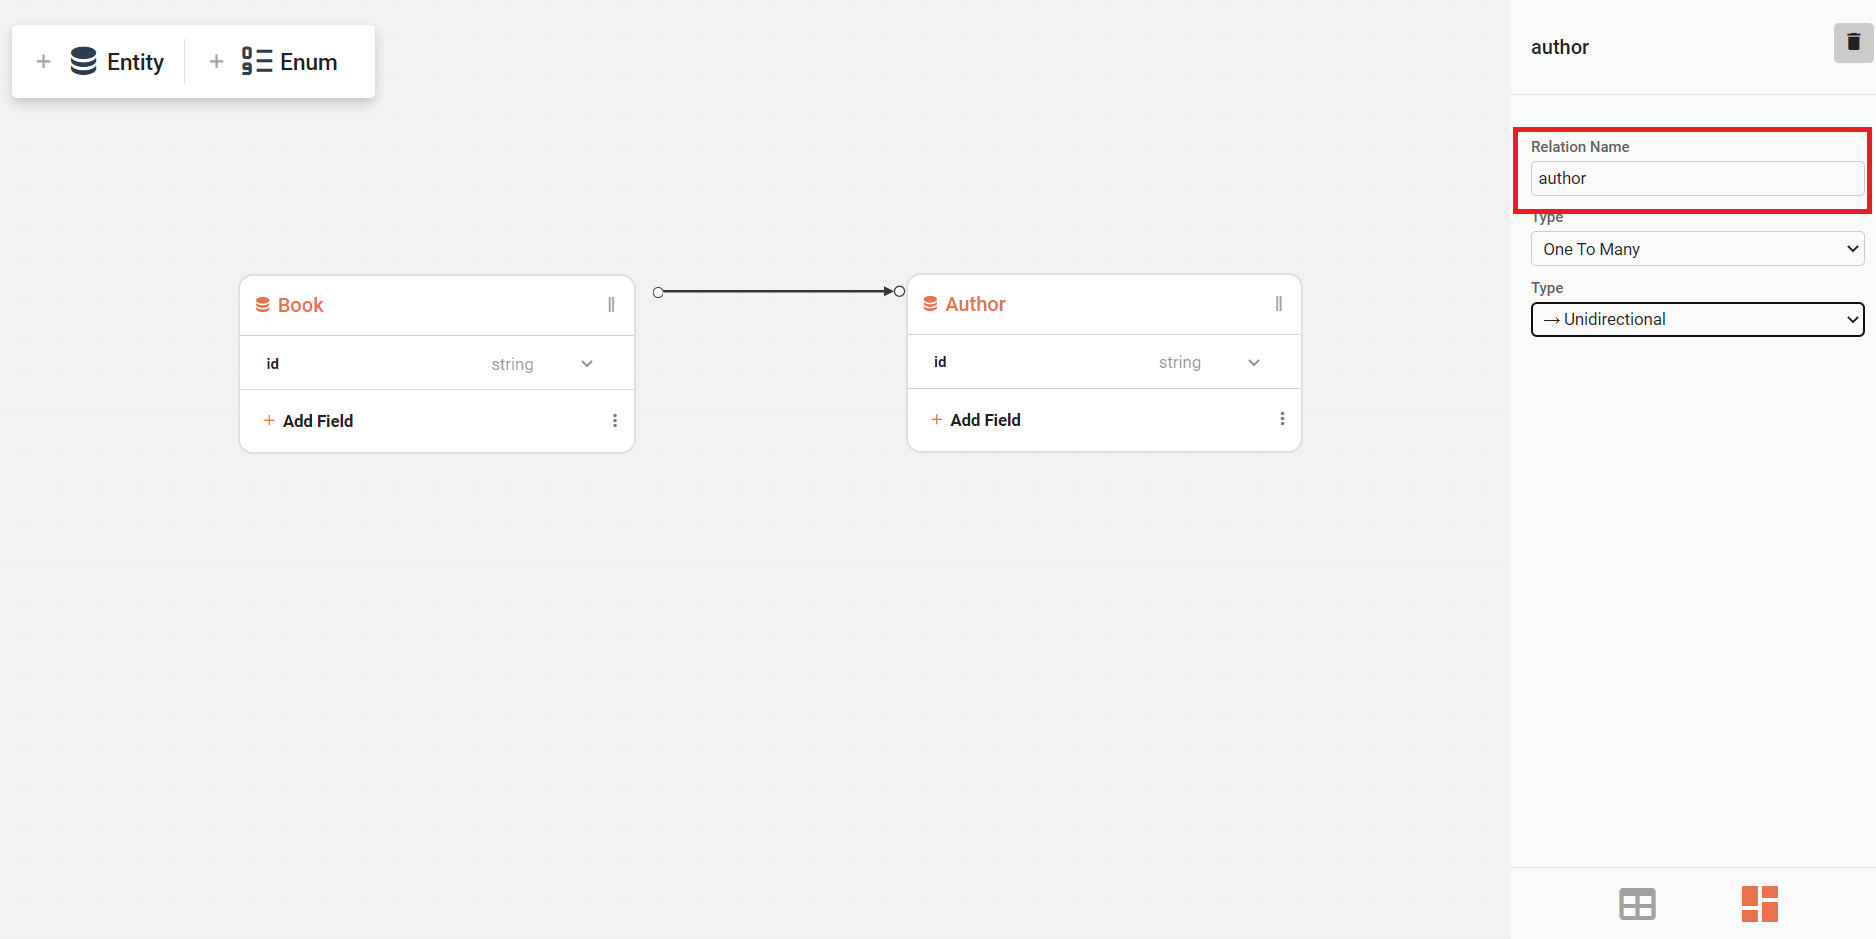Open the Unidirectional direction dropdown

click(x=1697, y=319)
